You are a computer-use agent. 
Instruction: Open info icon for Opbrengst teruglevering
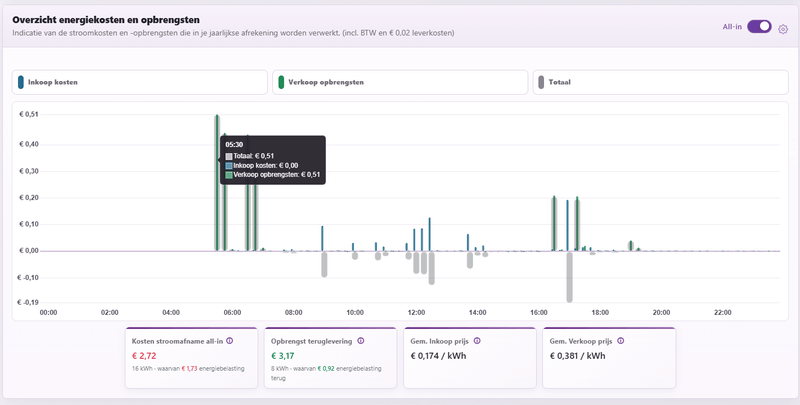[361, 341]
